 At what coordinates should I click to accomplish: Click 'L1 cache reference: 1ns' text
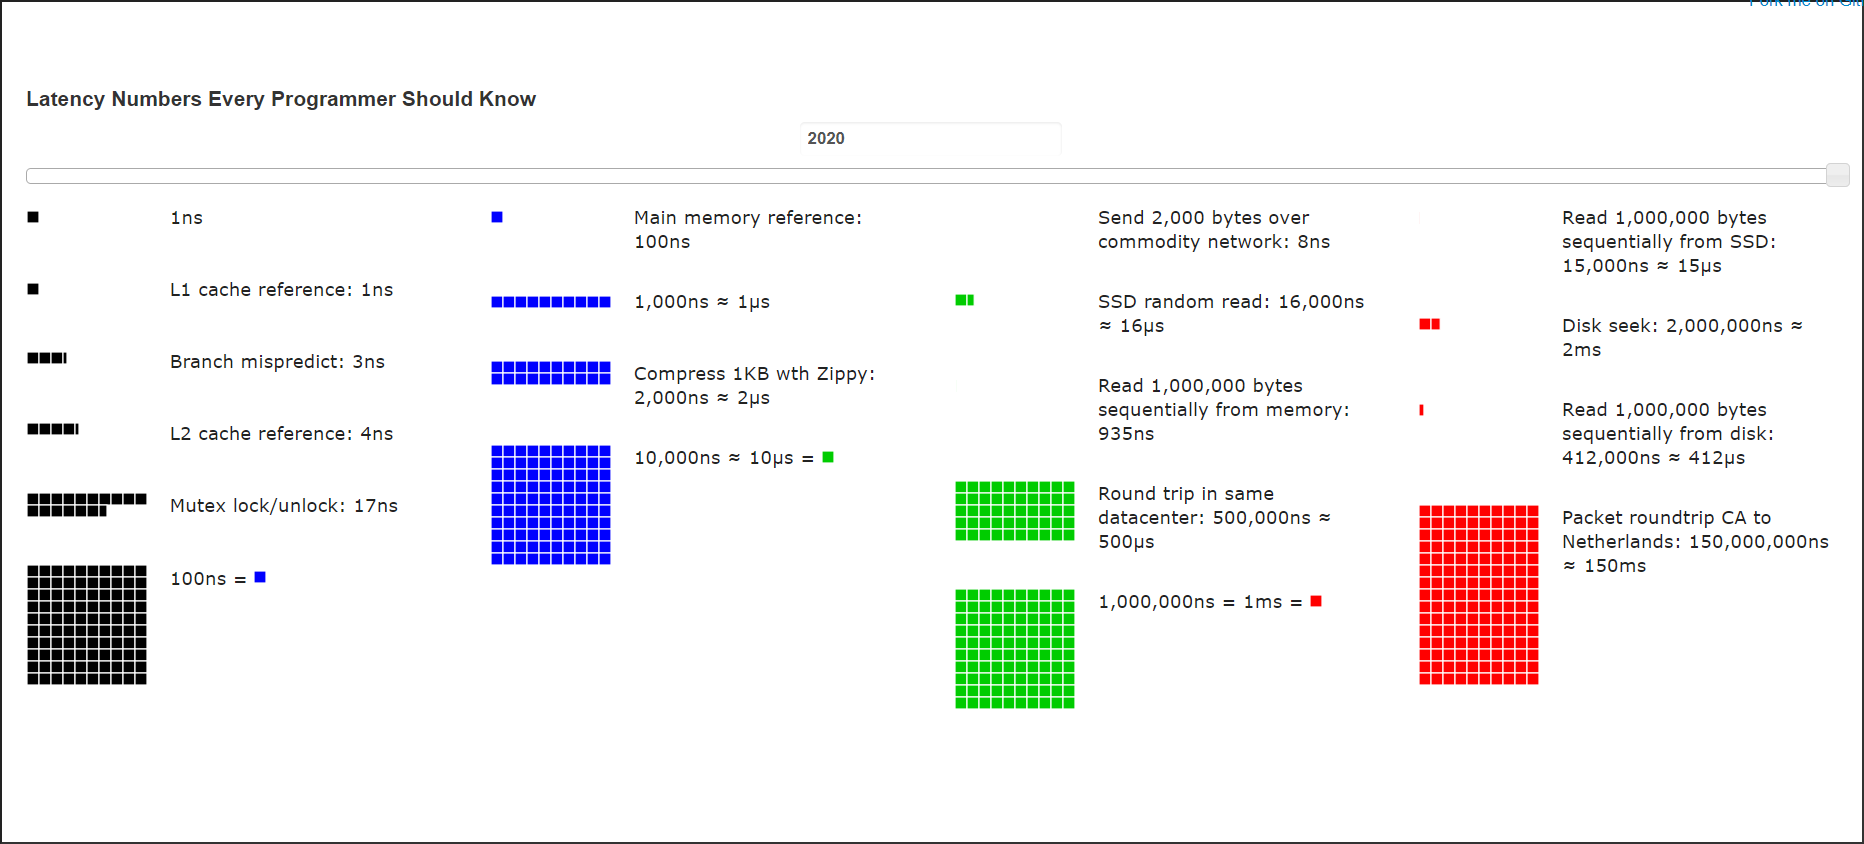tap(282, 290)
